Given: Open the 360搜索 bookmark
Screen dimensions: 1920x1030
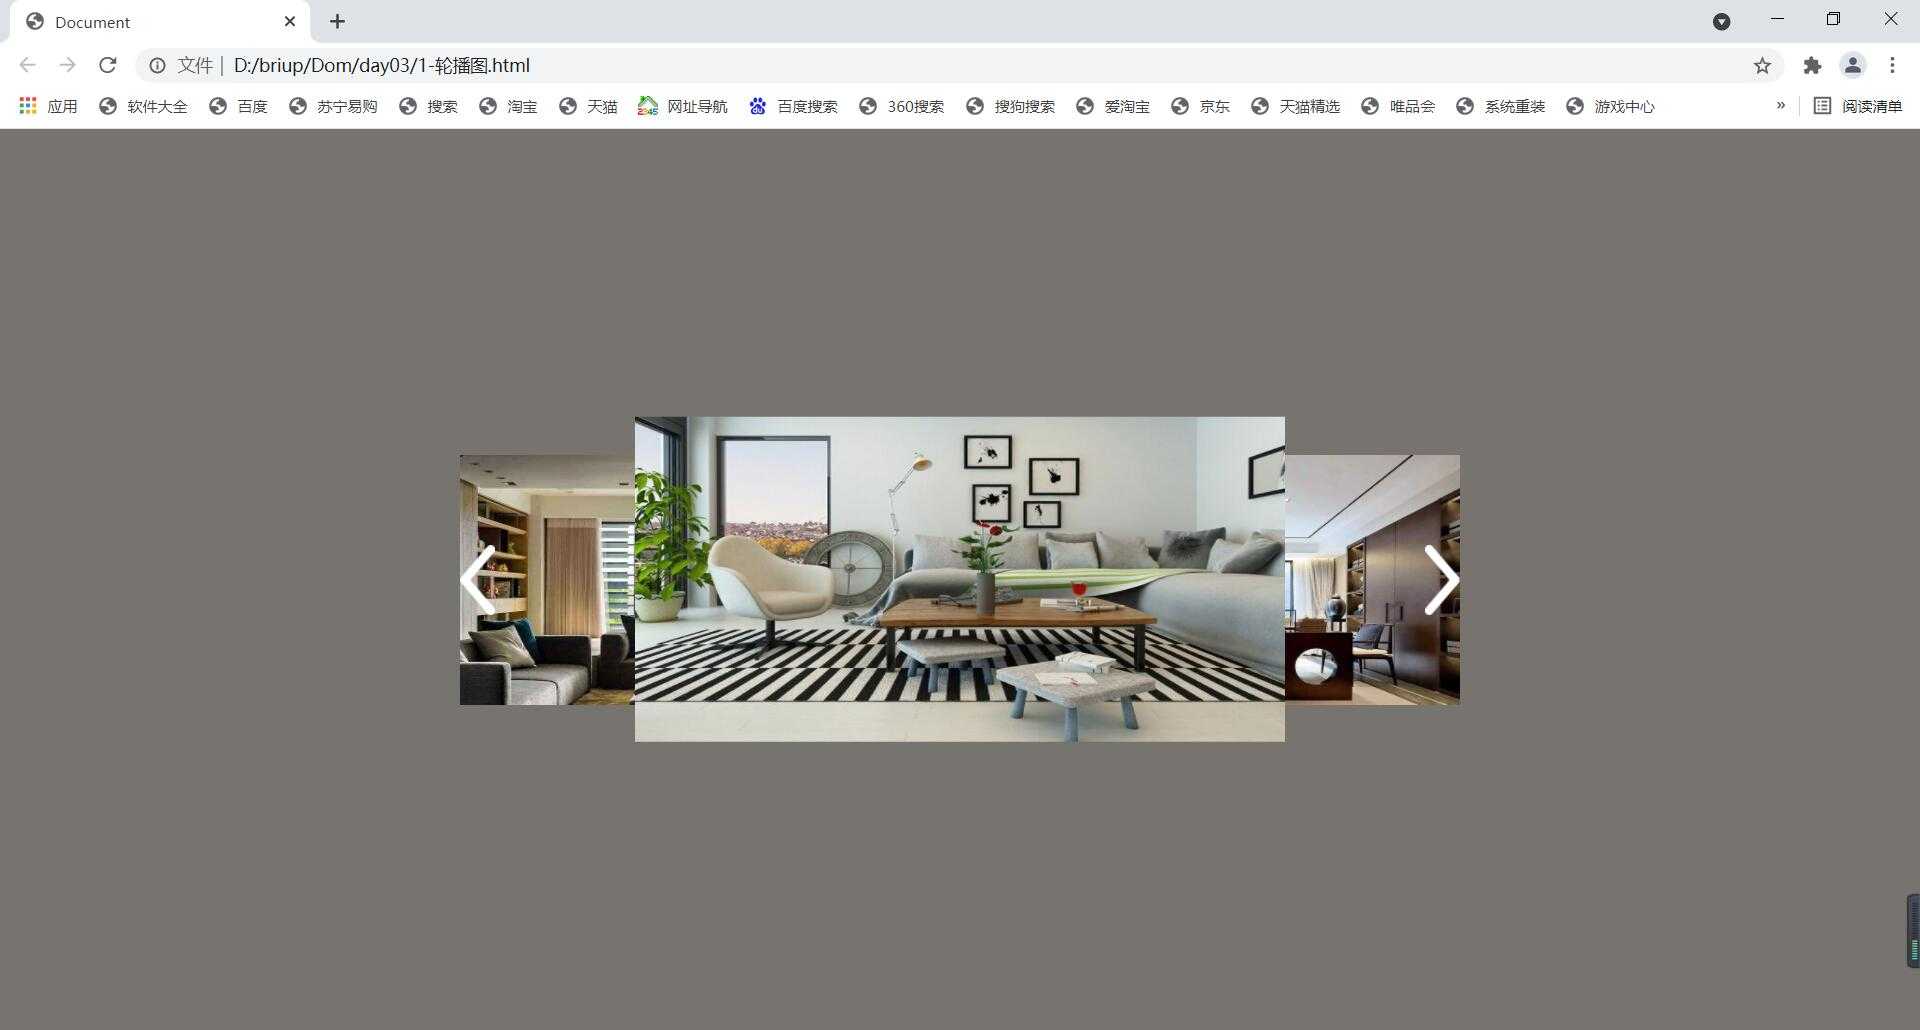Looking at the screenshot, I should [x=901, y=106].
